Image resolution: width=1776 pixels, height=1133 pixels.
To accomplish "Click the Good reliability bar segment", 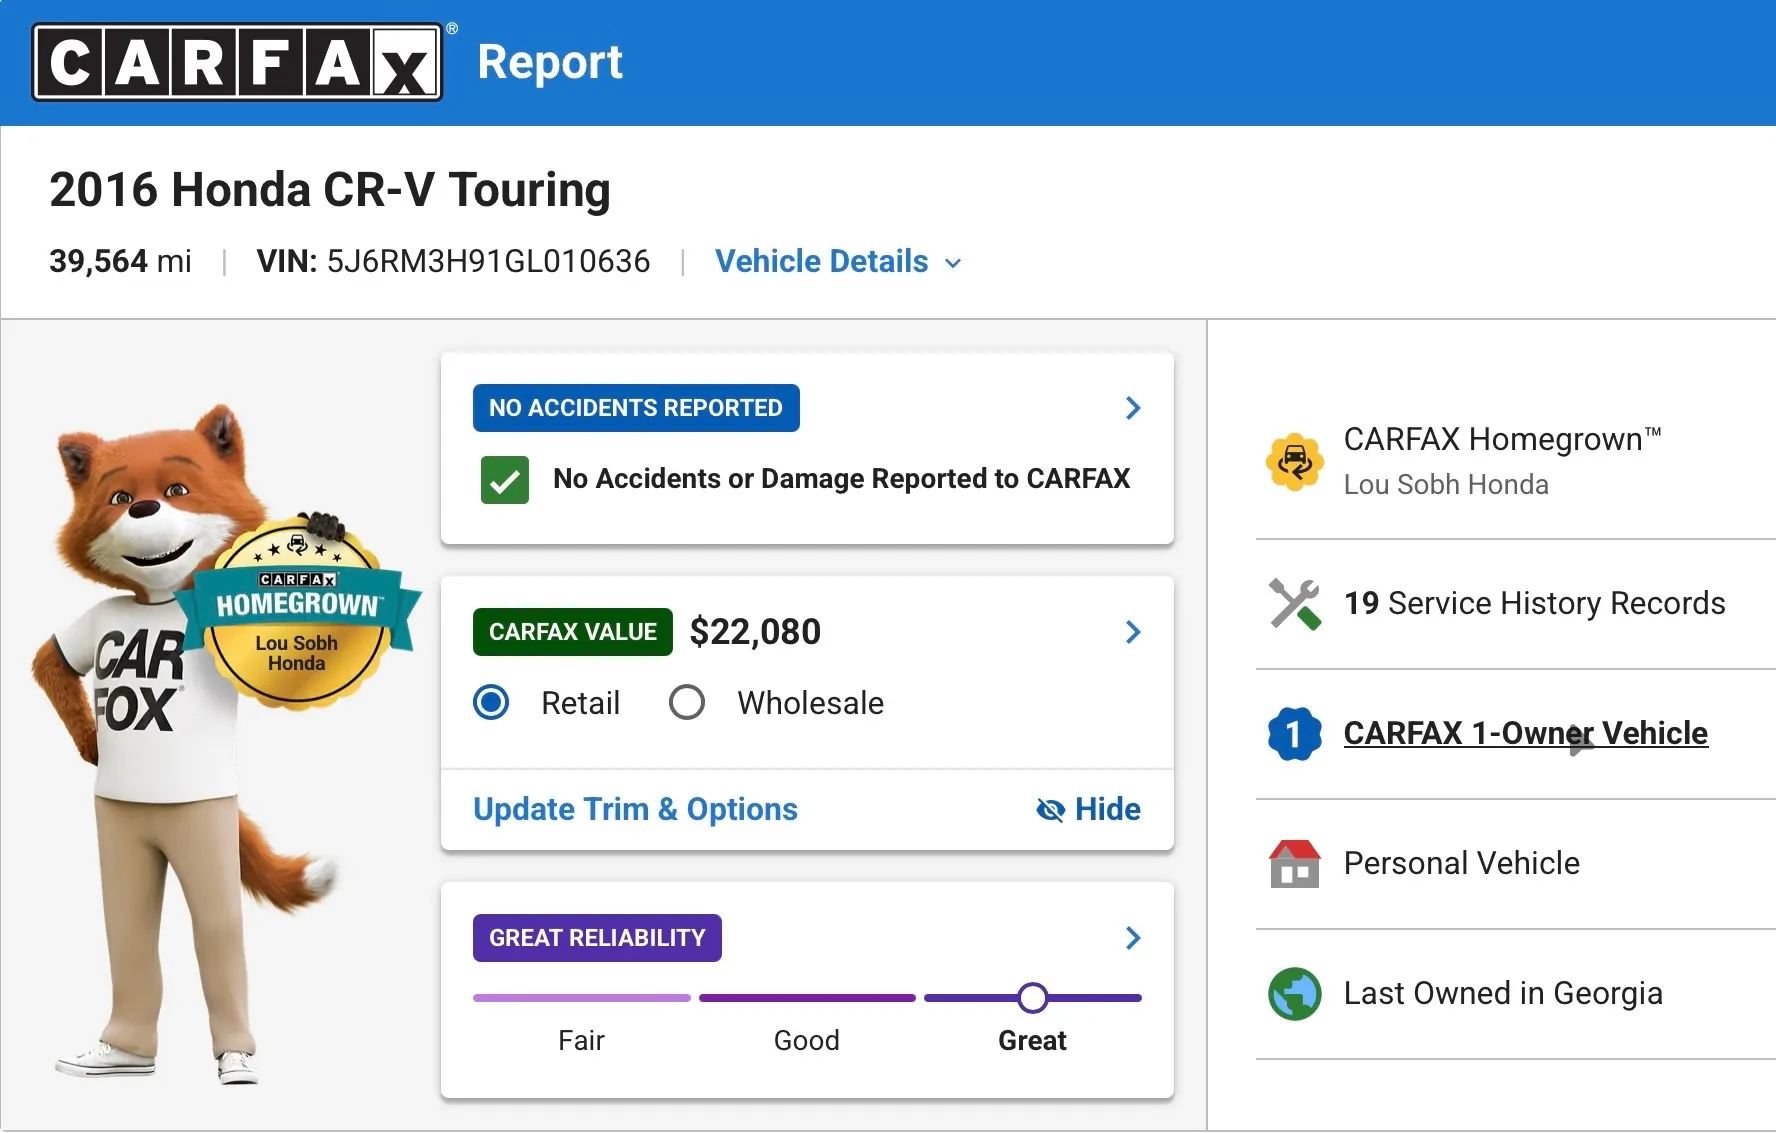I will coord(807,998).
